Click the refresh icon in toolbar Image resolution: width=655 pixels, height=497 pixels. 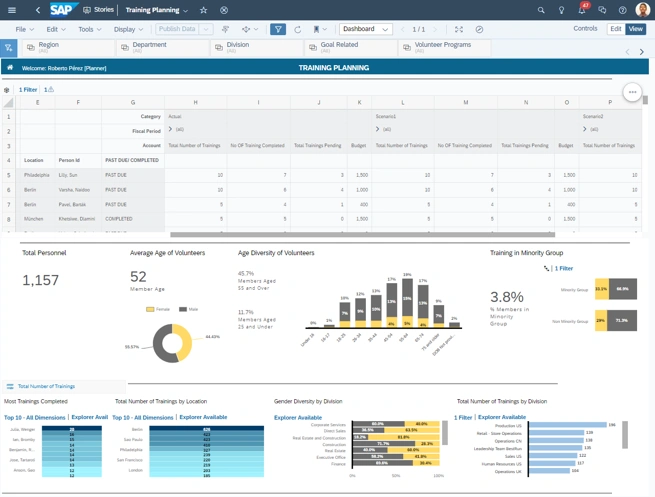click(x=297, y=29)
